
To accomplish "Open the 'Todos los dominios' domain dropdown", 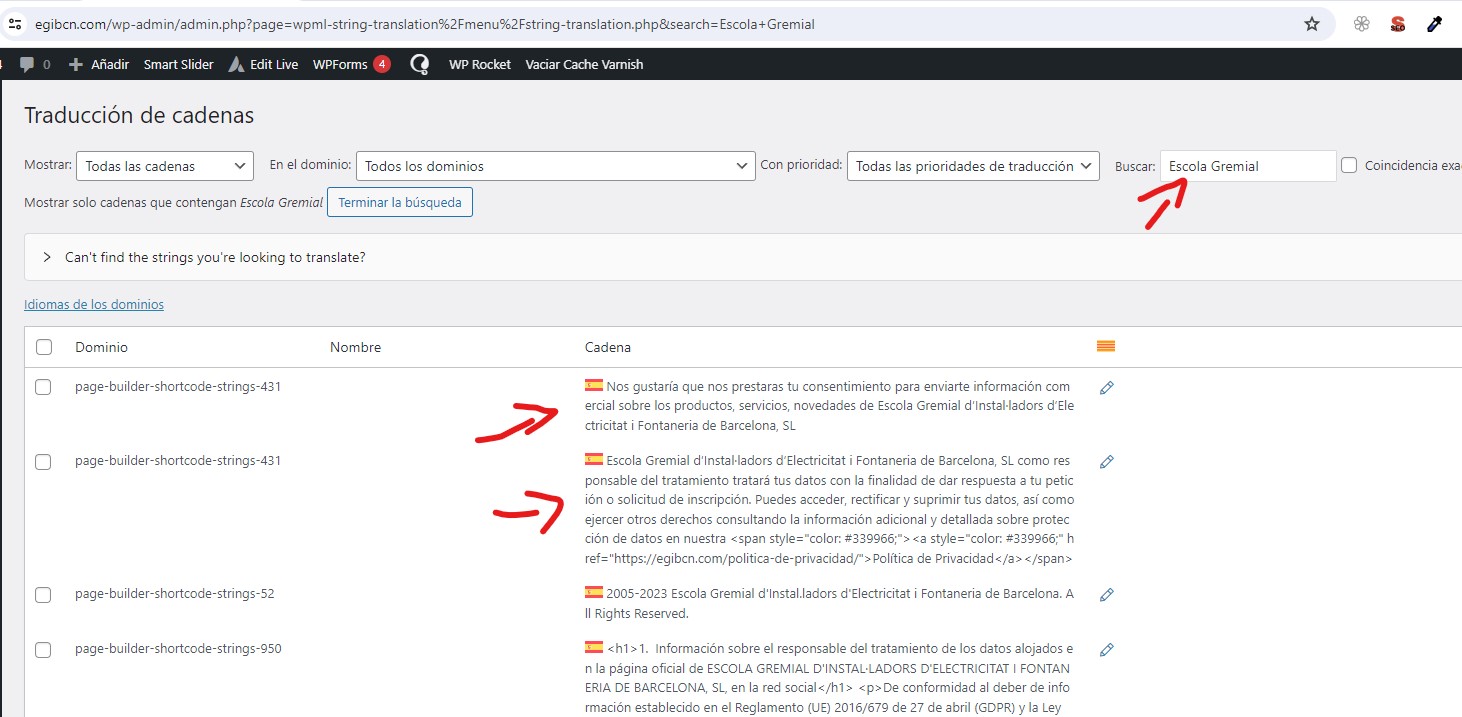I will [555, 166].
